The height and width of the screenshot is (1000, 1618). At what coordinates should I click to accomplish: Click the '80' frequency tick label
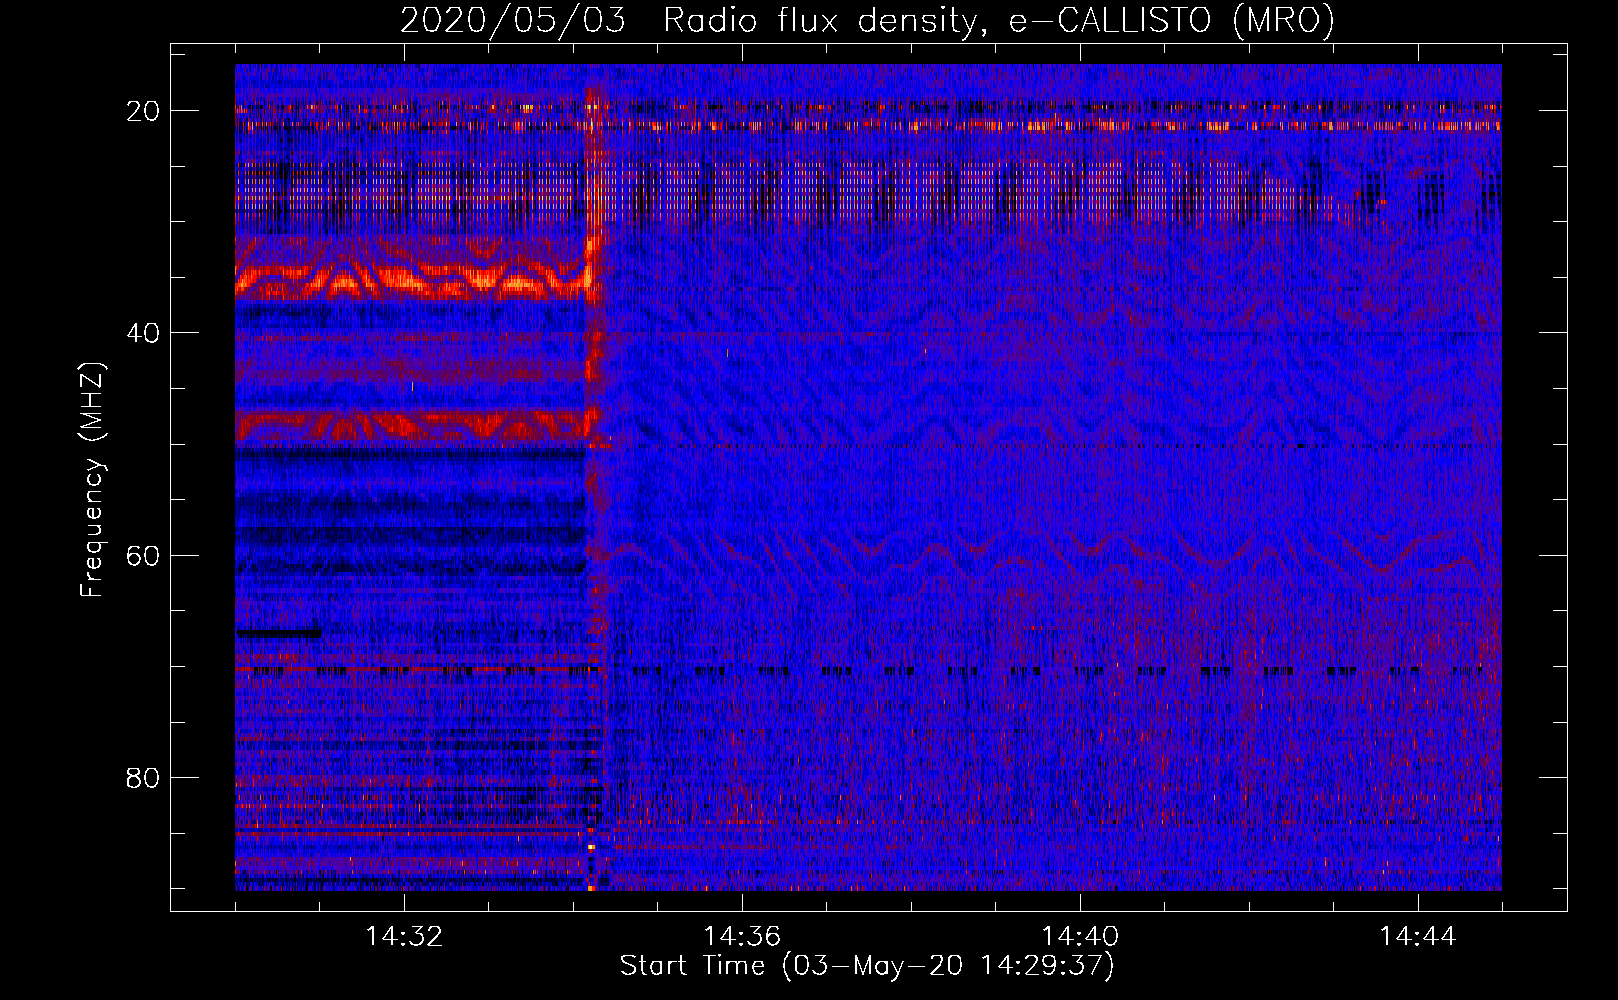point(143,777)
